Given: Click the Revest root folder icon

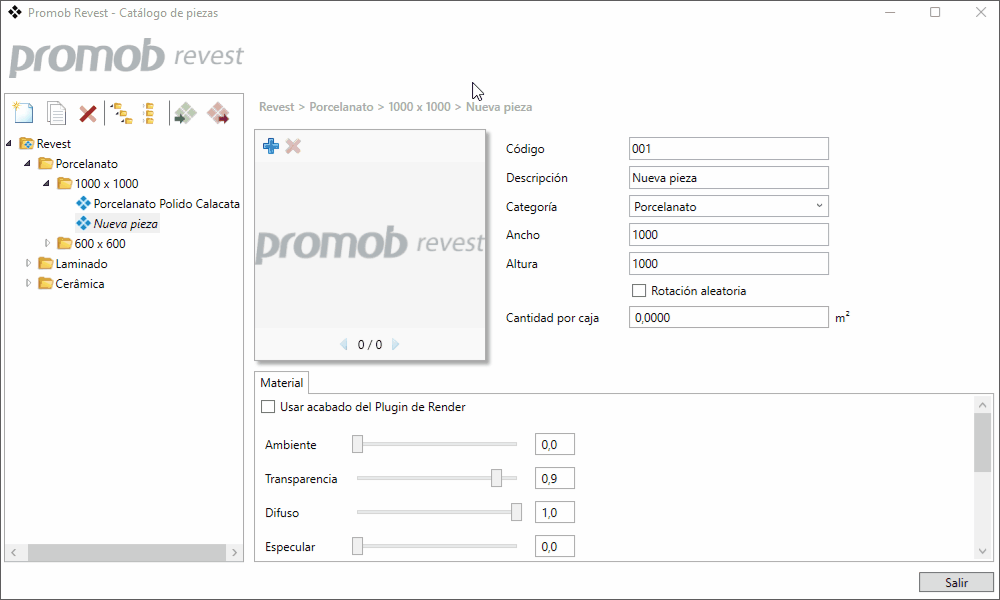Looking at the screenshot, I should [x=27, y=143].
